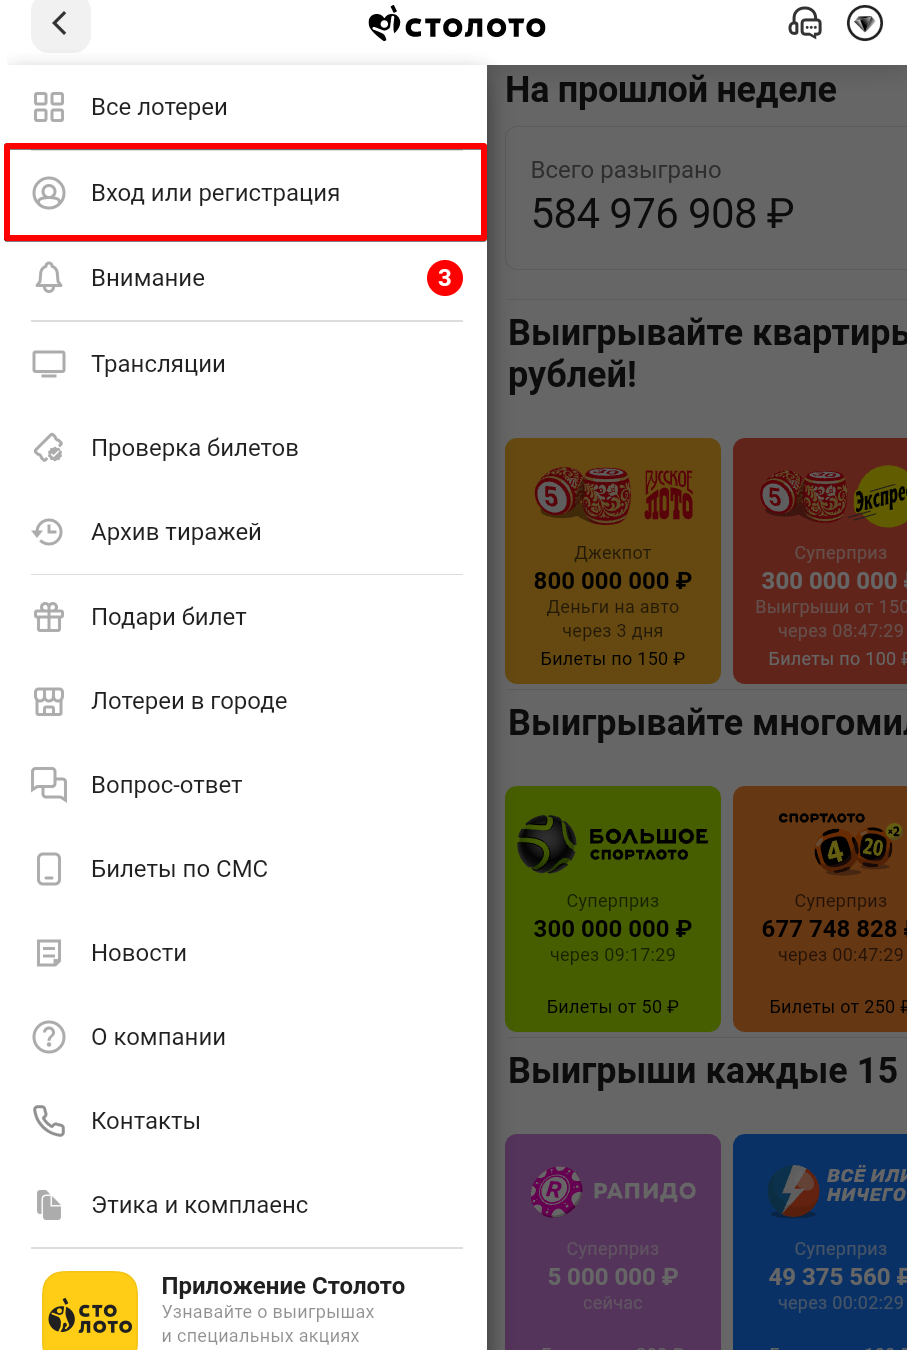
Task: Open support headset chat icon
Action: click(805, 23)
